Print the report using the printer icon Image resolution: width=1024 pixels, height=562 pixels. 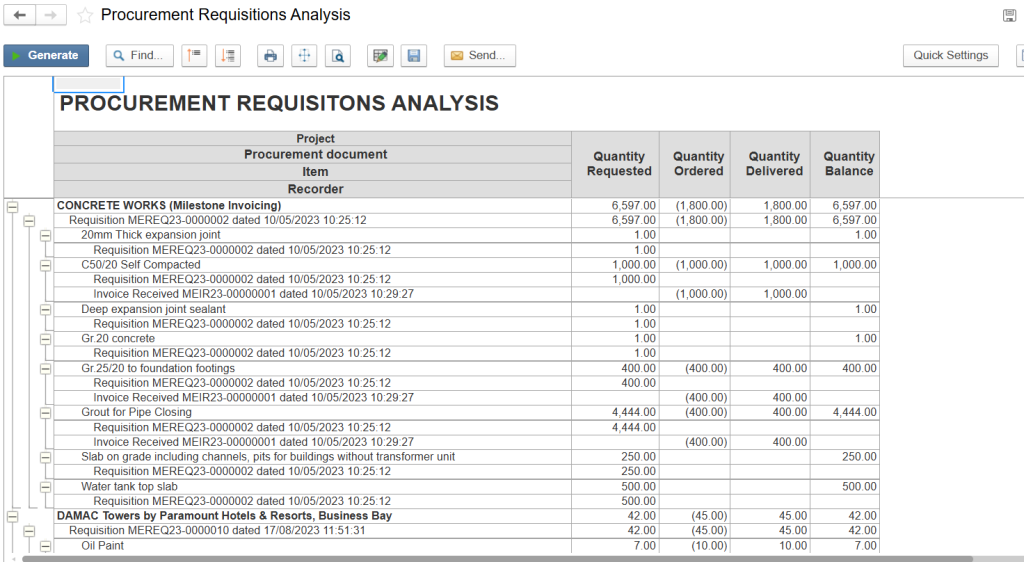pos(270,56)
